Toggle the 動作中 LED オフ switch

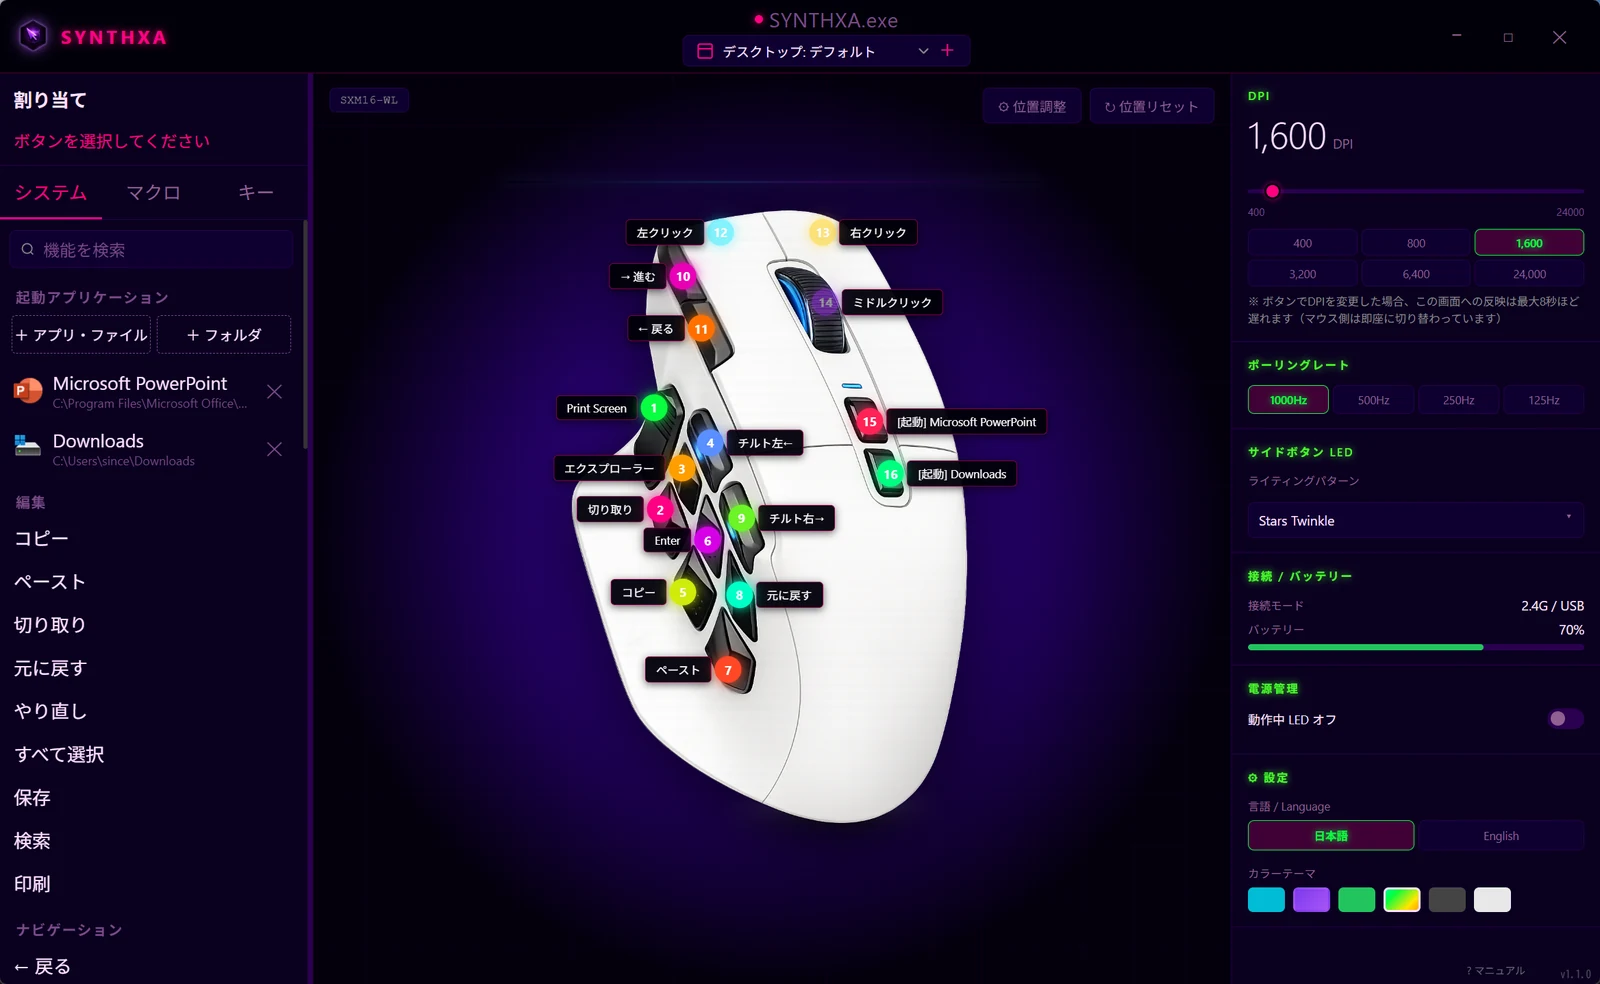1565,719
